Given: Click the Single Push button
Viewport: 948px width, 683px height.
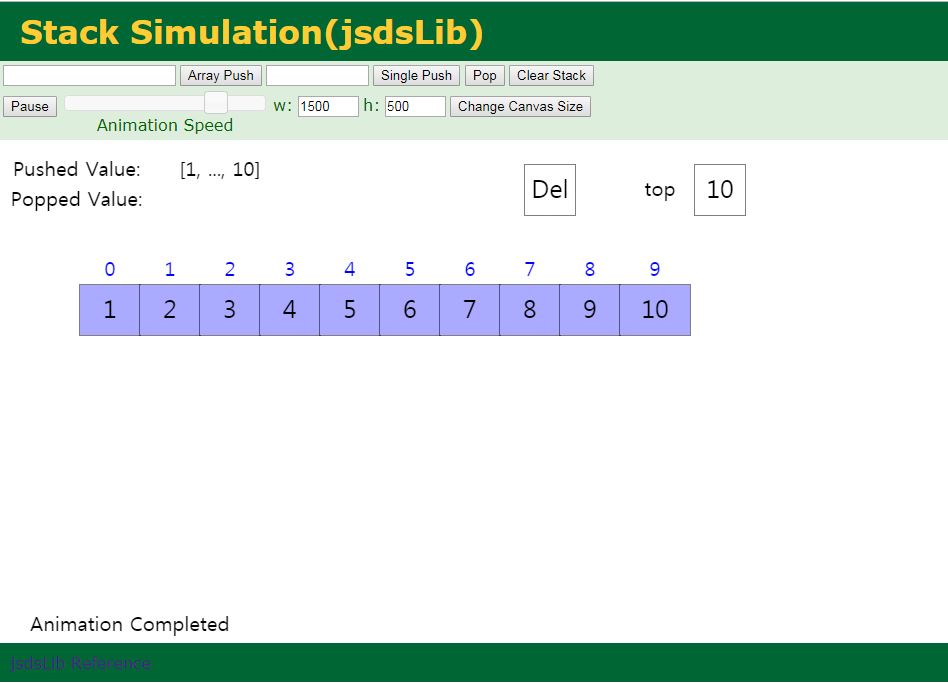Looking at the screenshot, I should 417,76.
